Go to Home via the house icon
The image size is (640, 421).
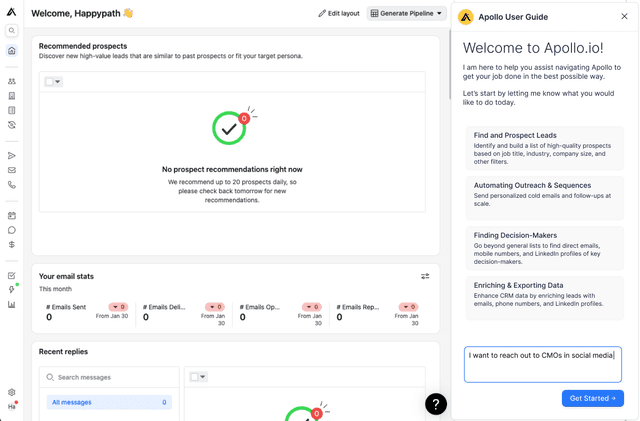click(x=11, y=51)
